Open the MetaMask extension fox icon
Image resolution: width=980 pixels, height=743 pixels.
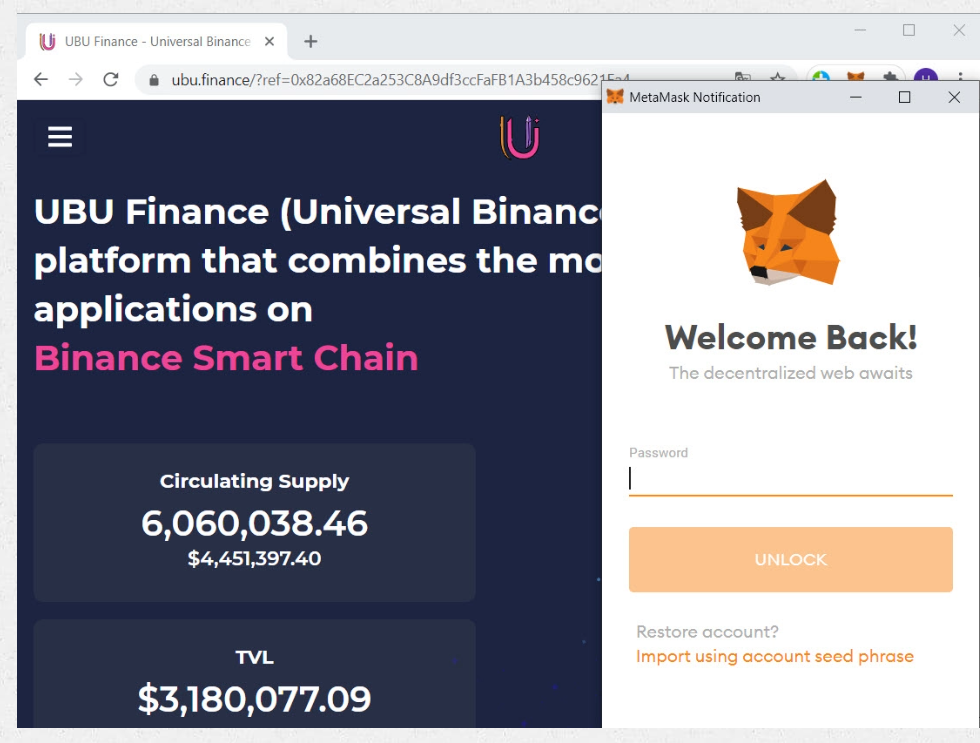[855, 76]
